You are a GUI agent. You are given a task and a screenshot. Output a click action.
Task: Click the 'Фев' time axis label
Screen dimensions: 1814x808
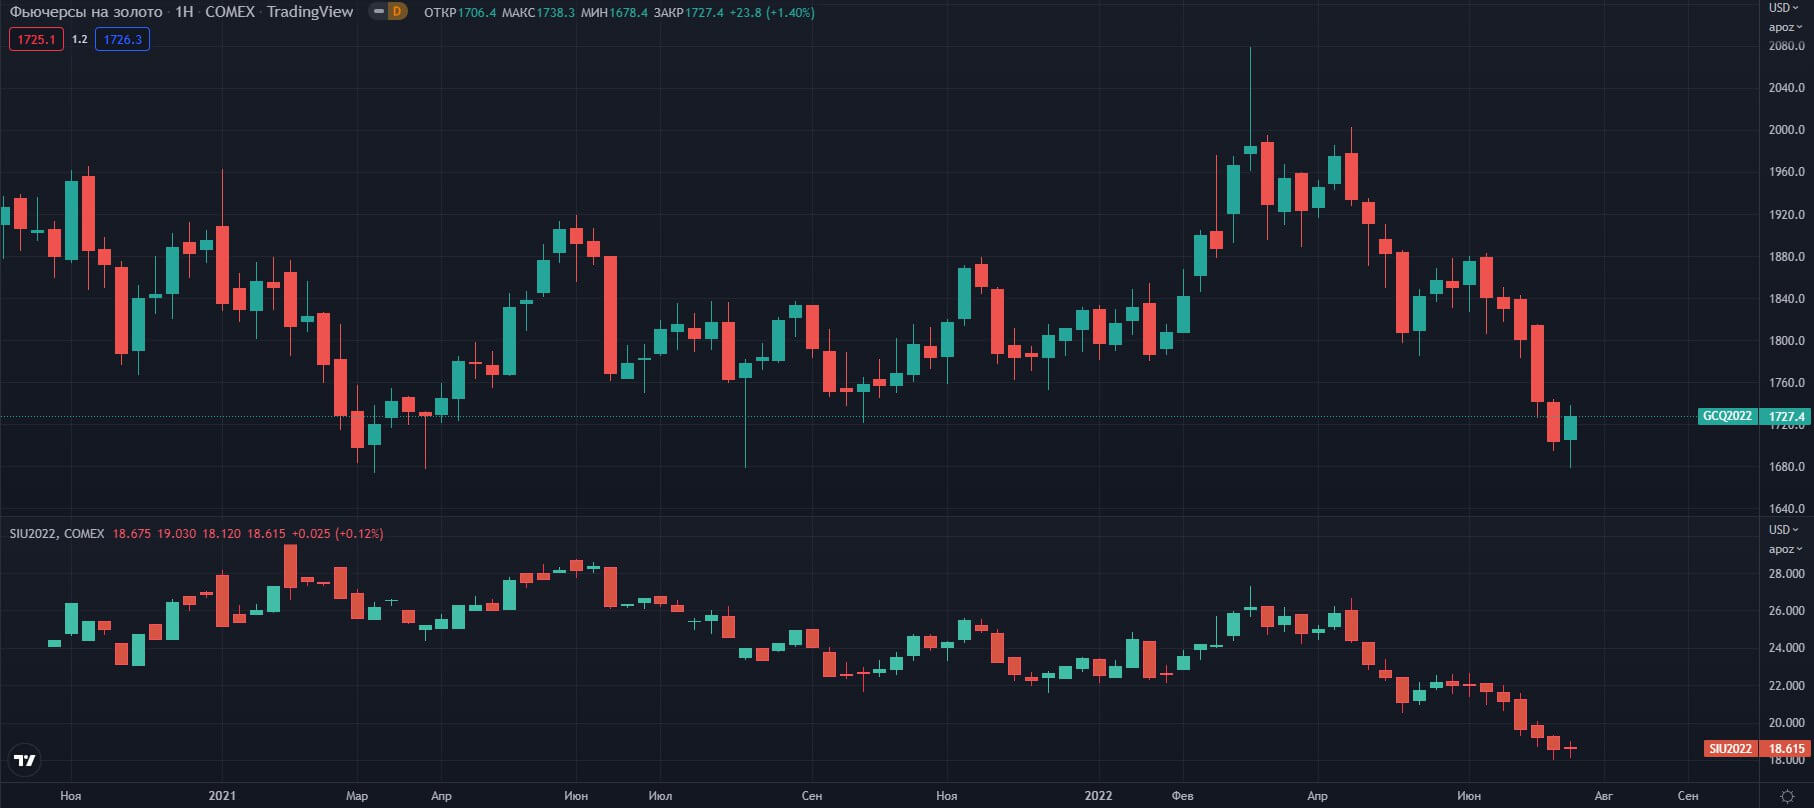click(1182, 796)
